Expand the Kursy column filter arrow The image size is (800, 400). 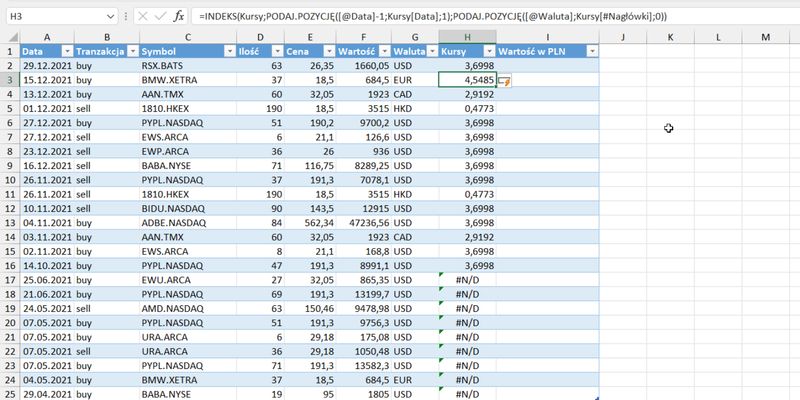[489, 50]
